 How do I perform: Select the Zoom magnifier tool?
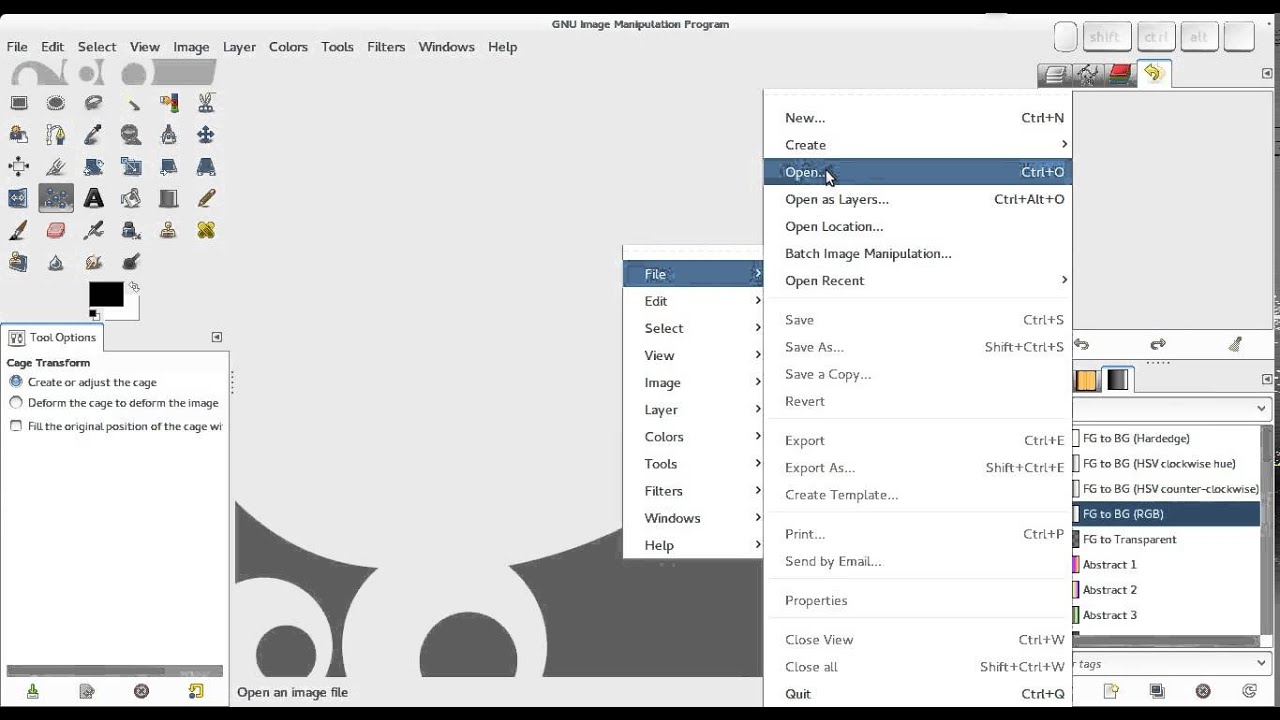click(131, 134)
